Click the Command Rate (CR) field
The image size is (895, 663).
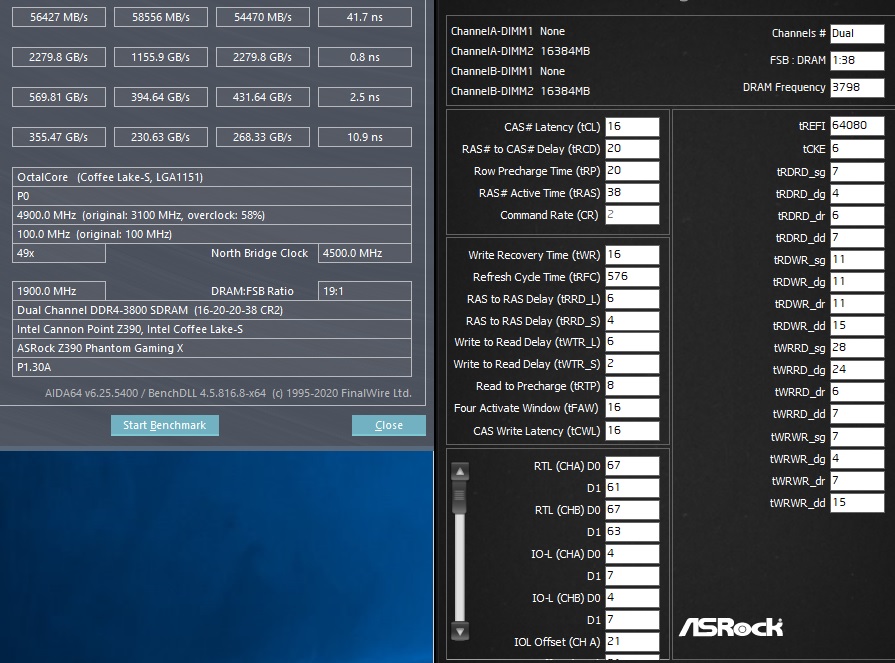point(632,215)
